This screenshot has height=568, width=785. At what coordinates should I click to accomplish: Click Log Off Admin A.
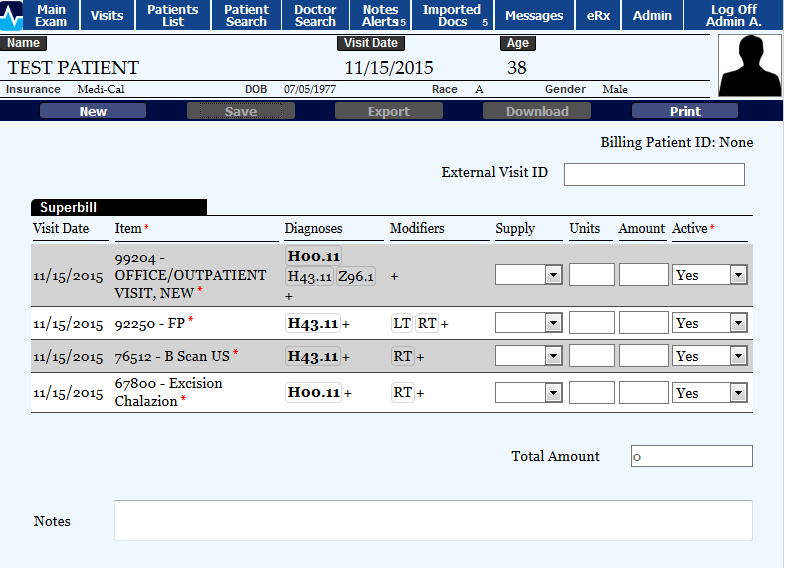(733, 16)
